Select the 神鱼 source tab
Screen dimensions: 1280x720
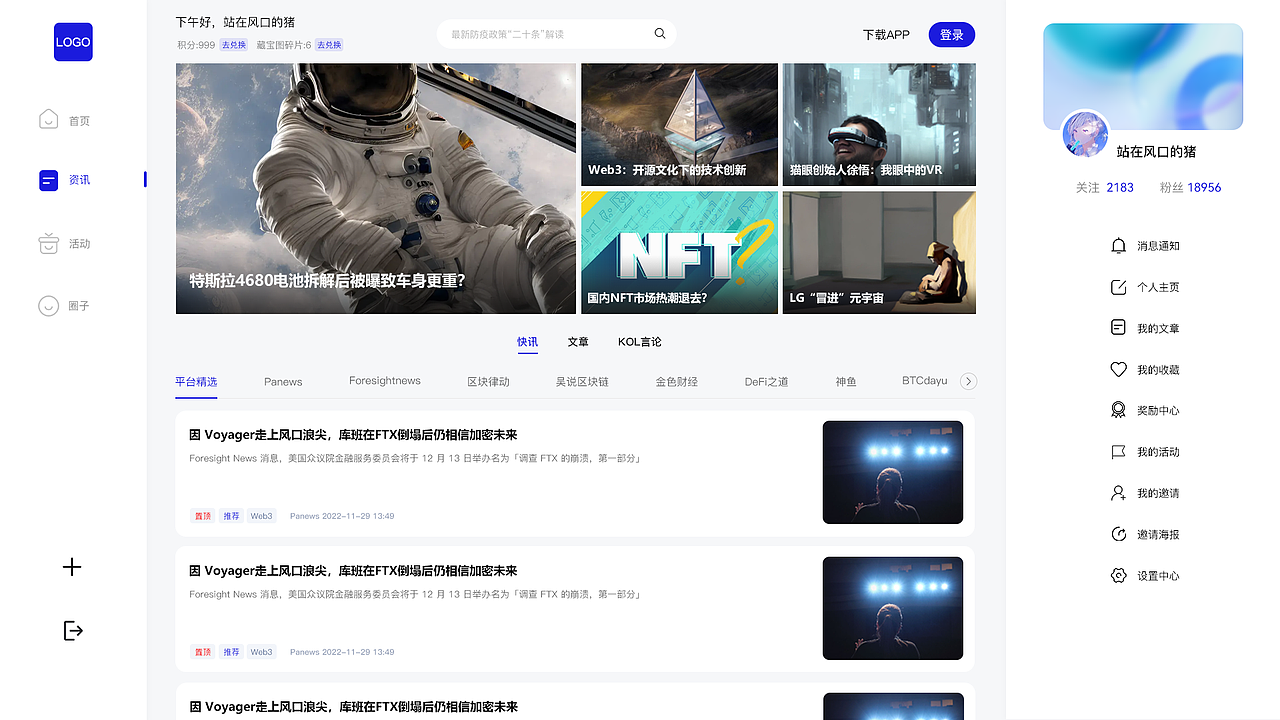coord(846,381)
